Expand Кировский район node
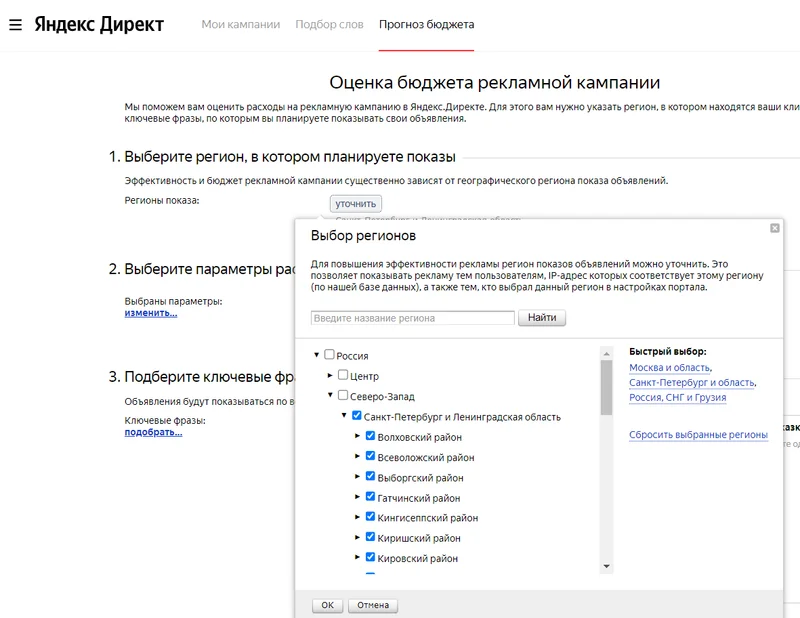The image size is (800, 618). (x=358, y=557)
